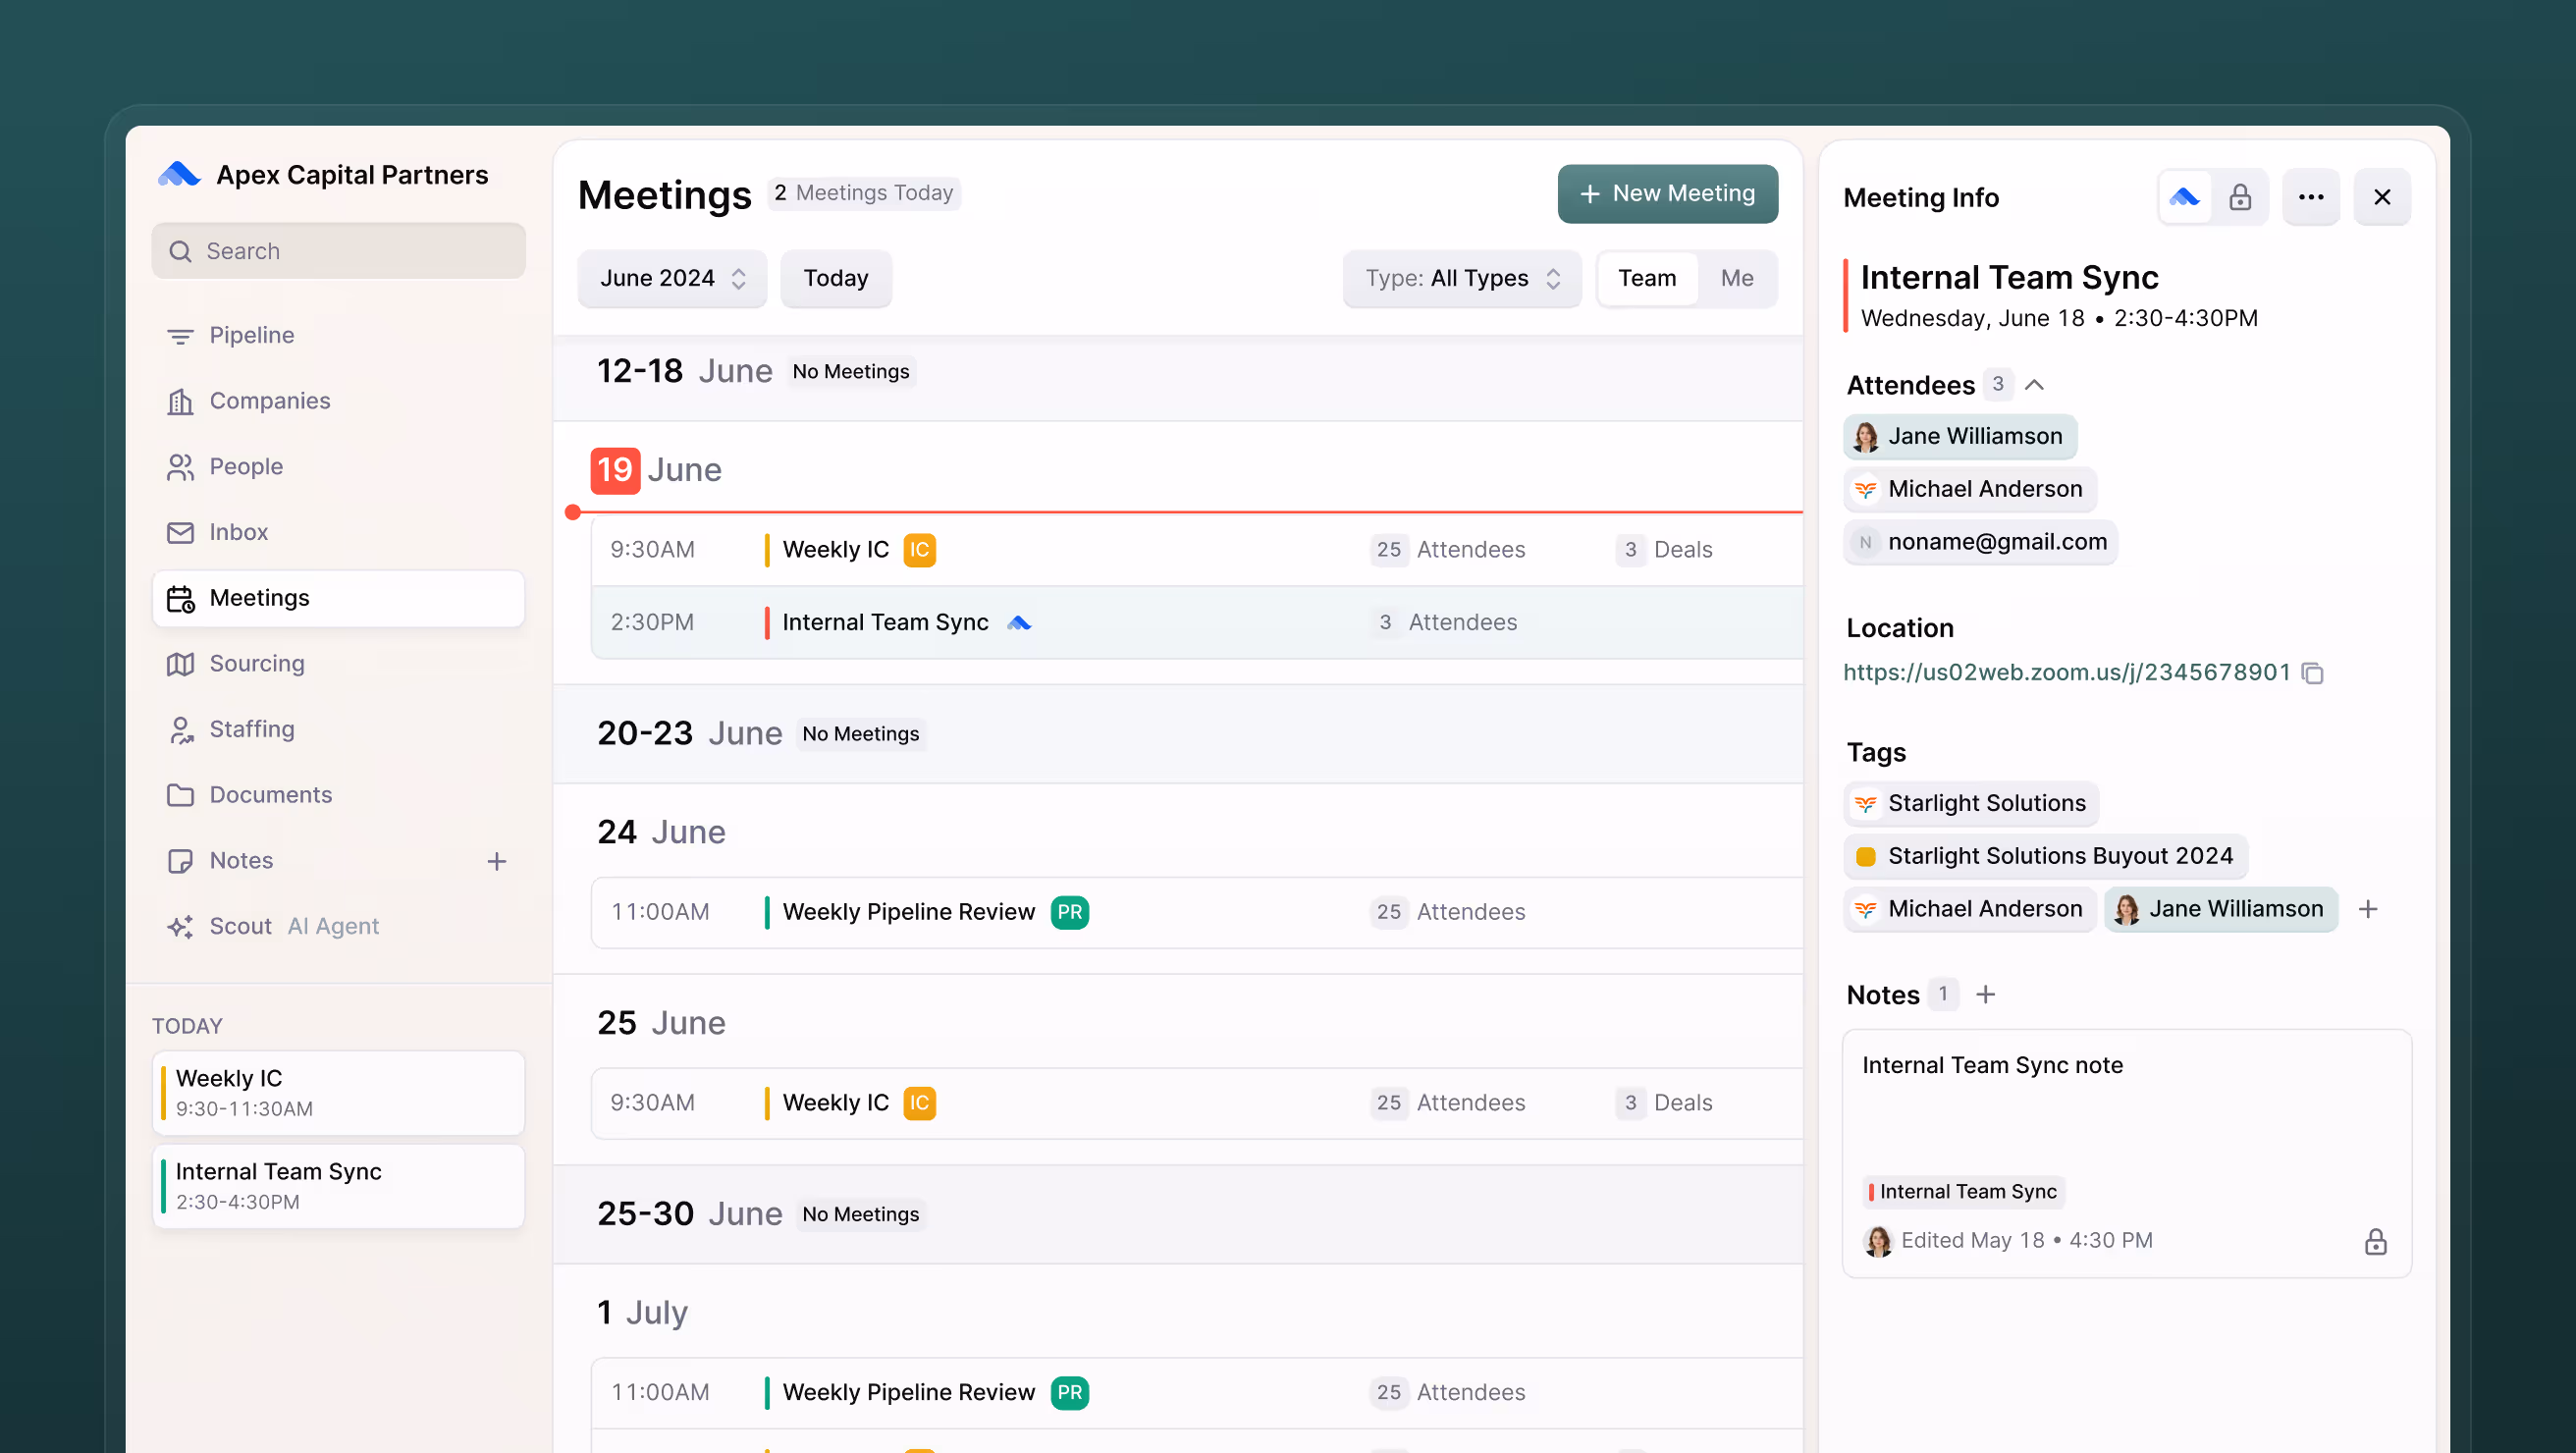Click attendee chip Jane Williamson

point(1960,437)
